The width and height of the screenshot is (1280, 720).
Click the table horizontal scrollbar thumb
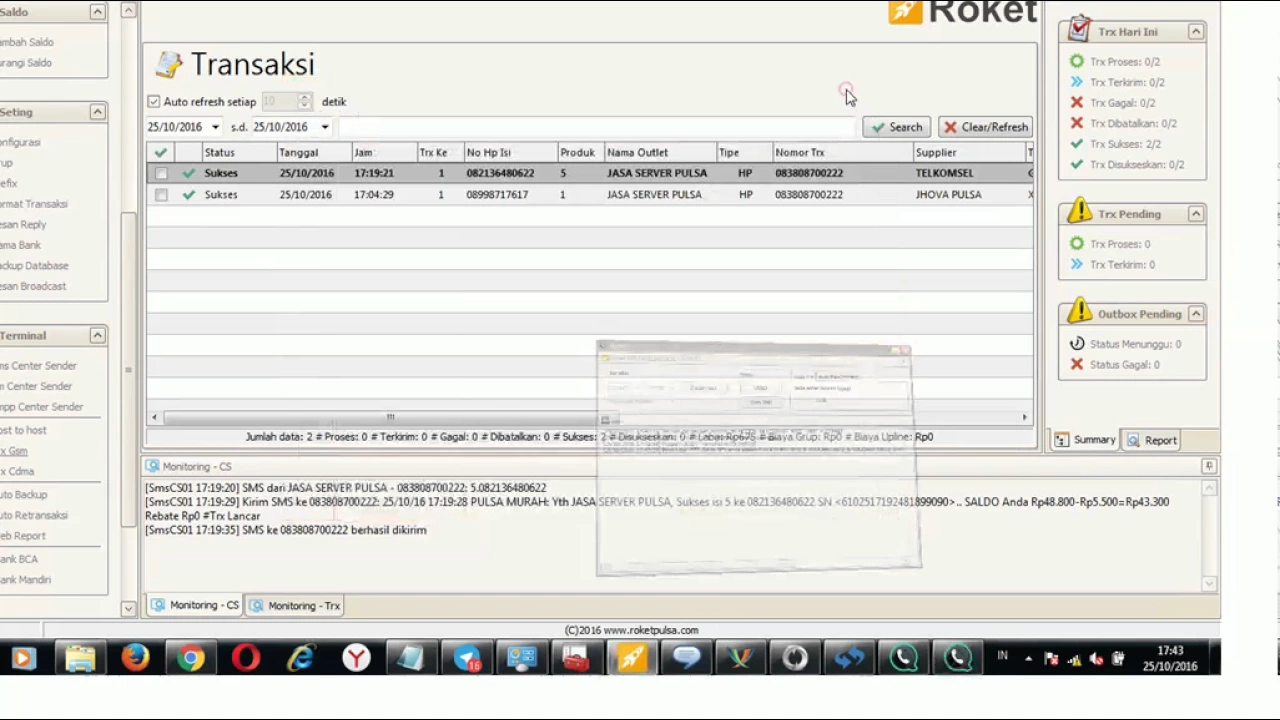pos(390,417)
